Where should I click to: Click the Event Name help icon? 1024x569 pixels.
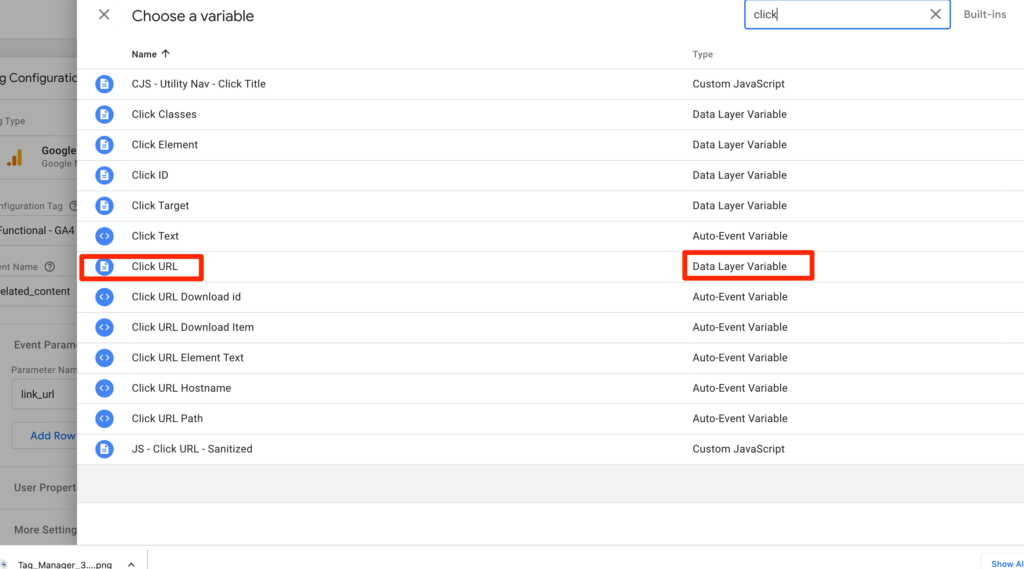click(x=50, y=267)
